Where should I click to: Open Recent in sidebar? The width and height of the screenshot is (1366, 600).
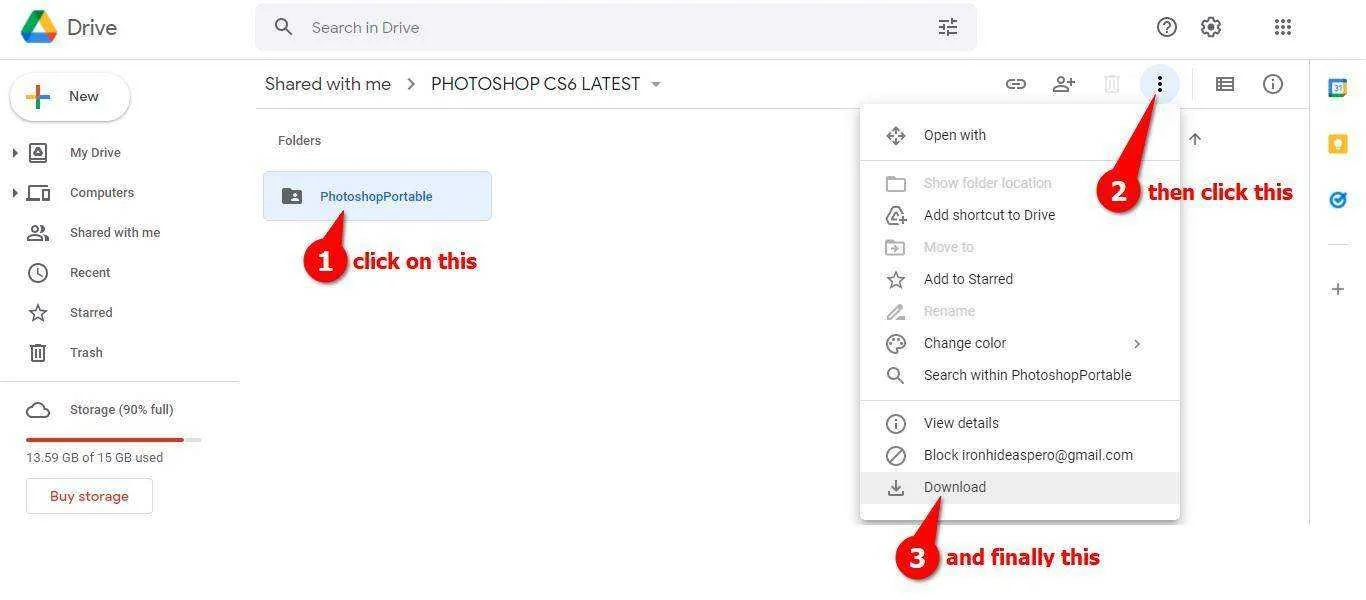(90, 273)
